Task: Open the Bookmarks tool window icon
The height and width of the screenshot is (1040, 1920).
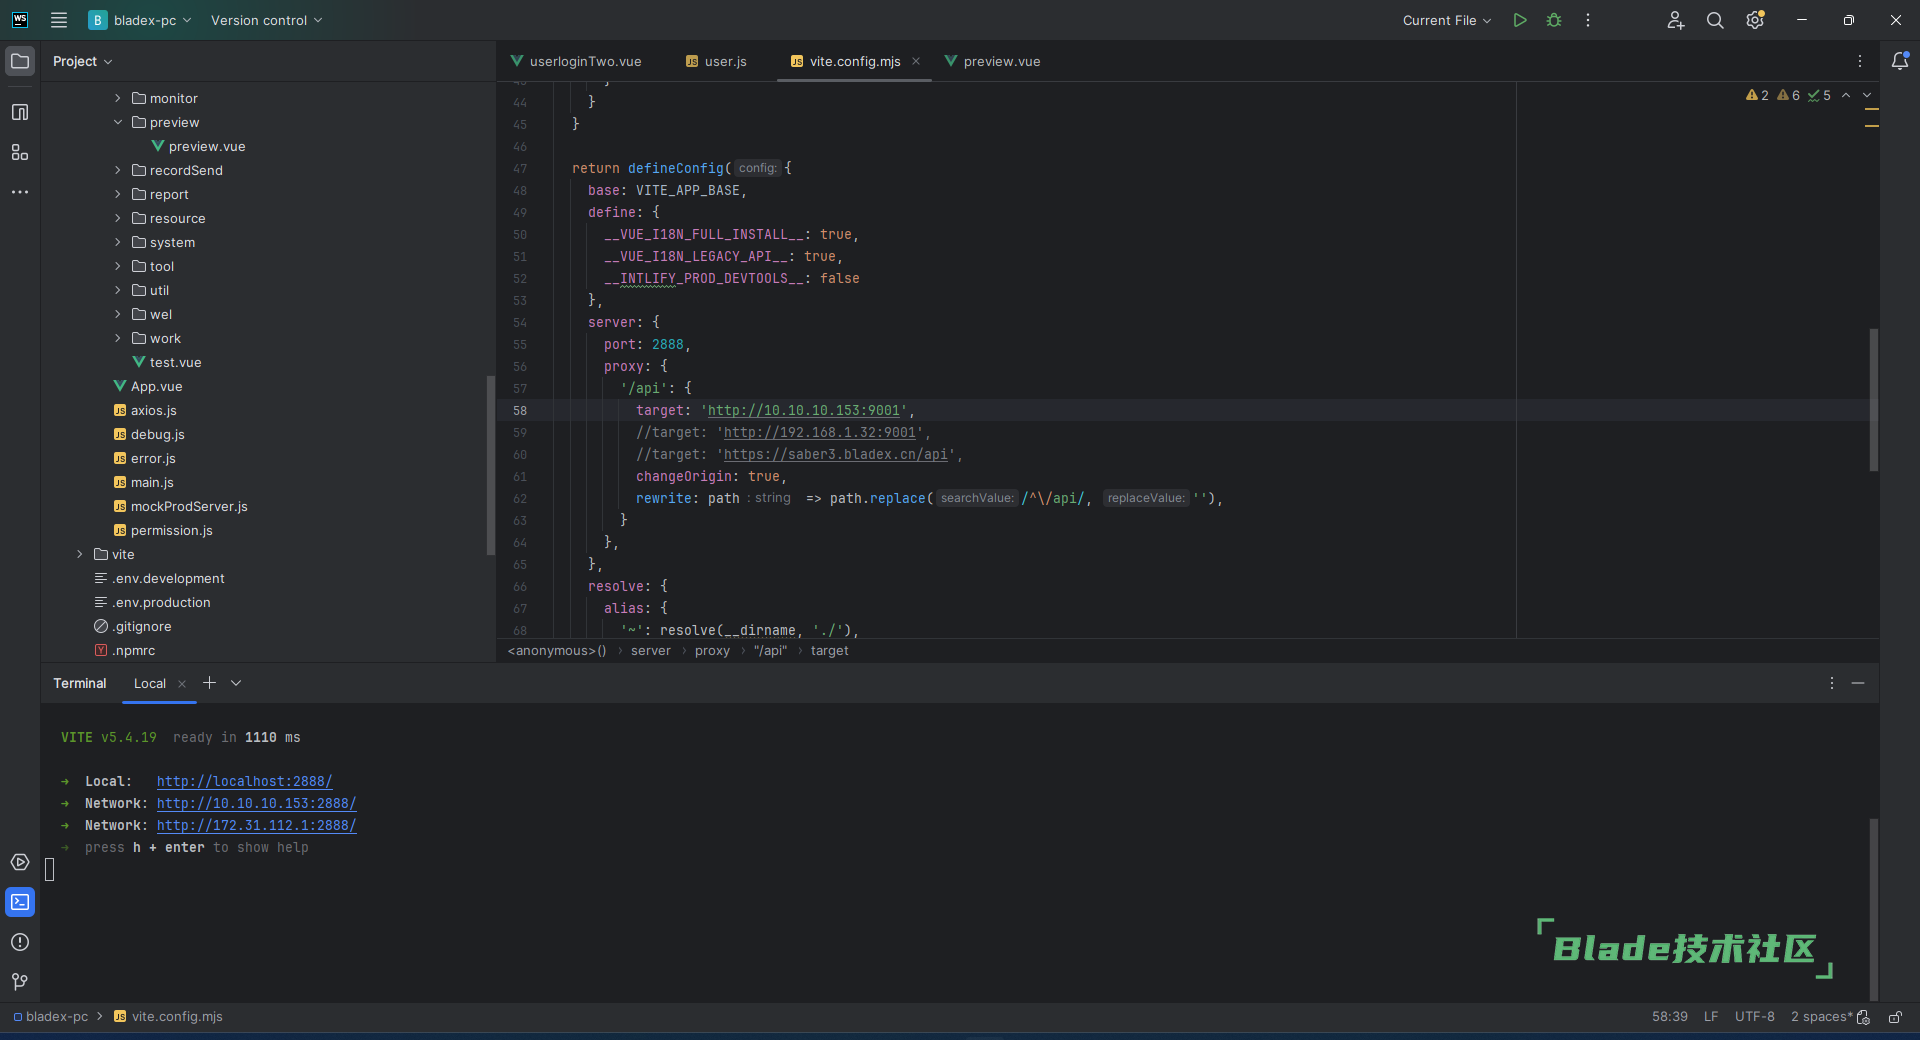Action: tap(20, 112)
